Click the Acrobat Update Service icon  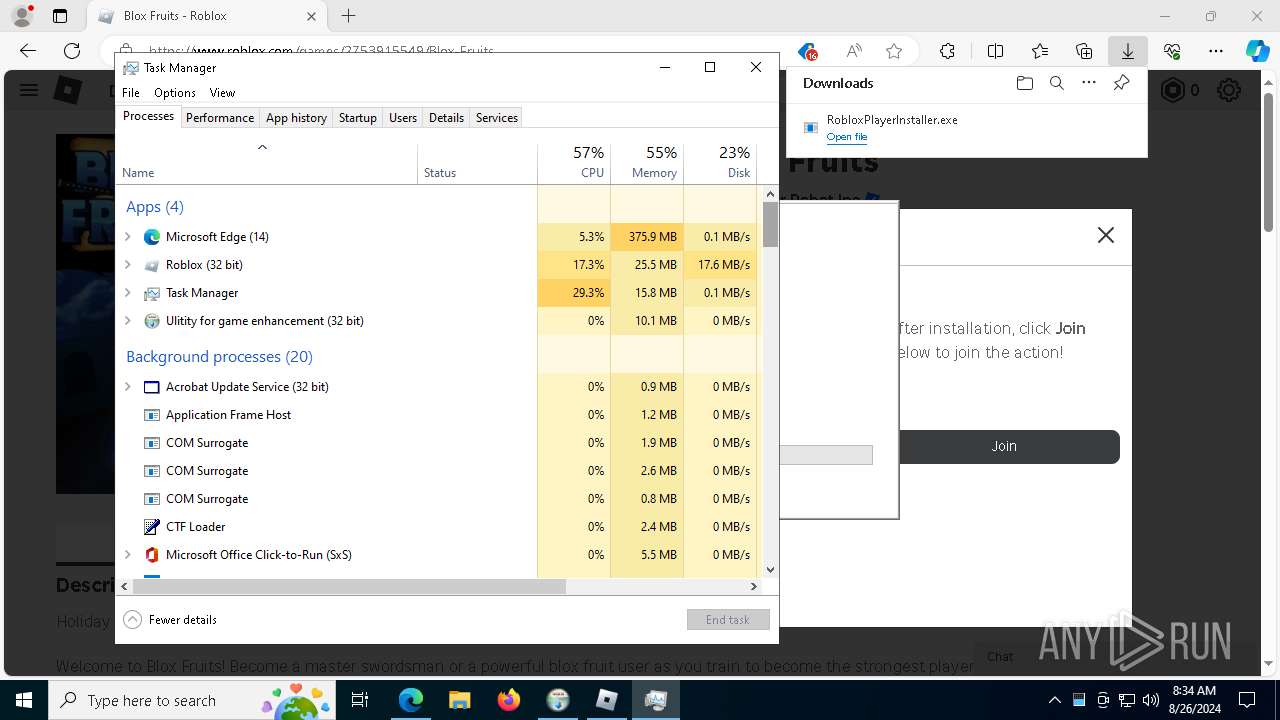point(152,387)
